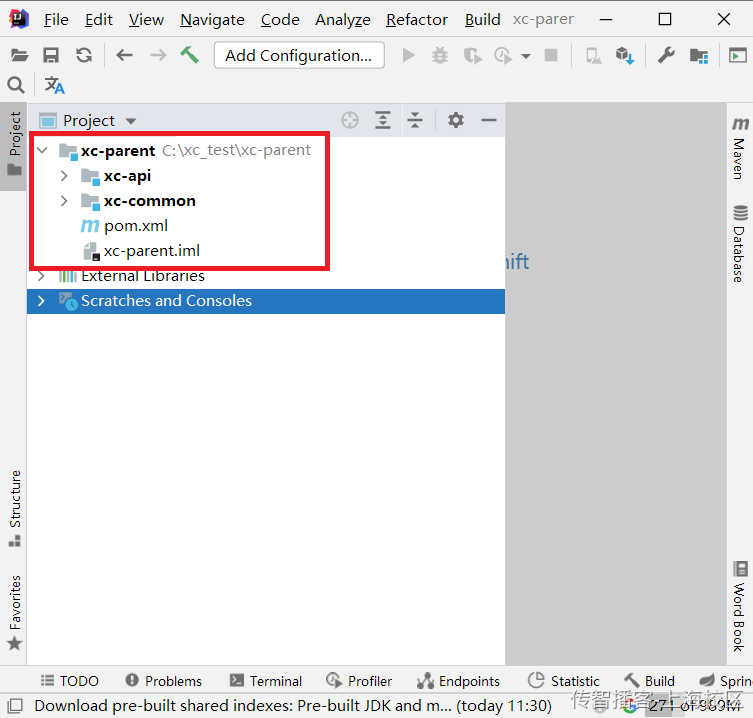Select the xc-common folder
The image size is (753, 718).
click(x=150, y=201)
